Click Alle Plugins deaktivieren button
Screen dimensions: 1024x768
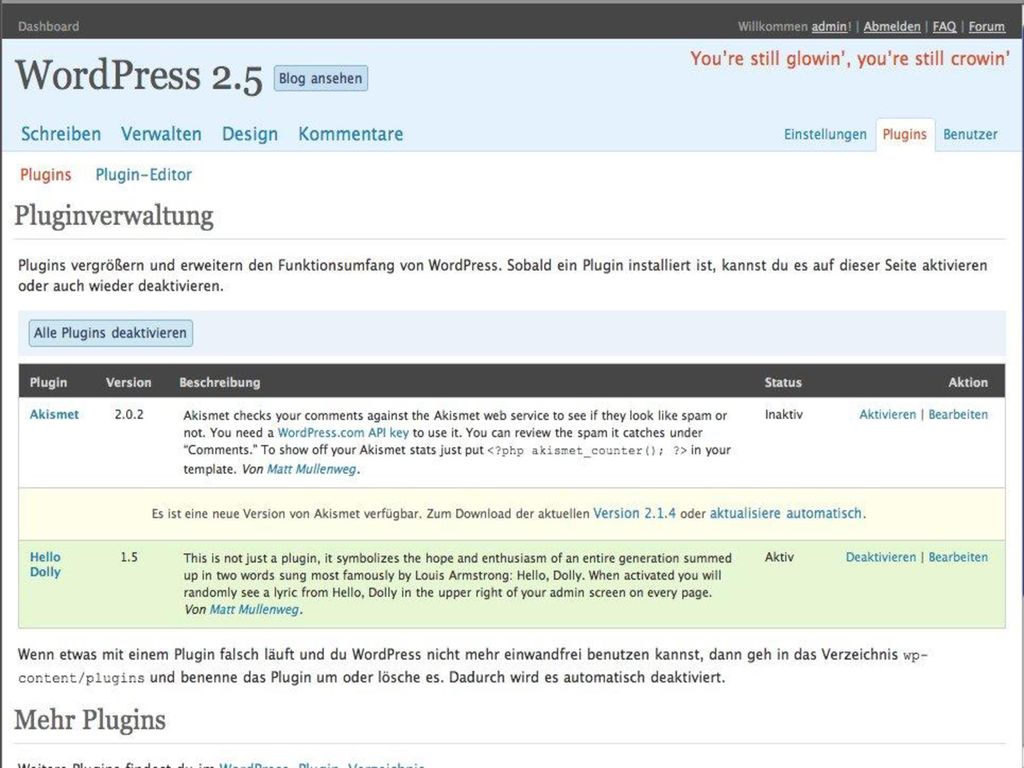tap(110, 333)
